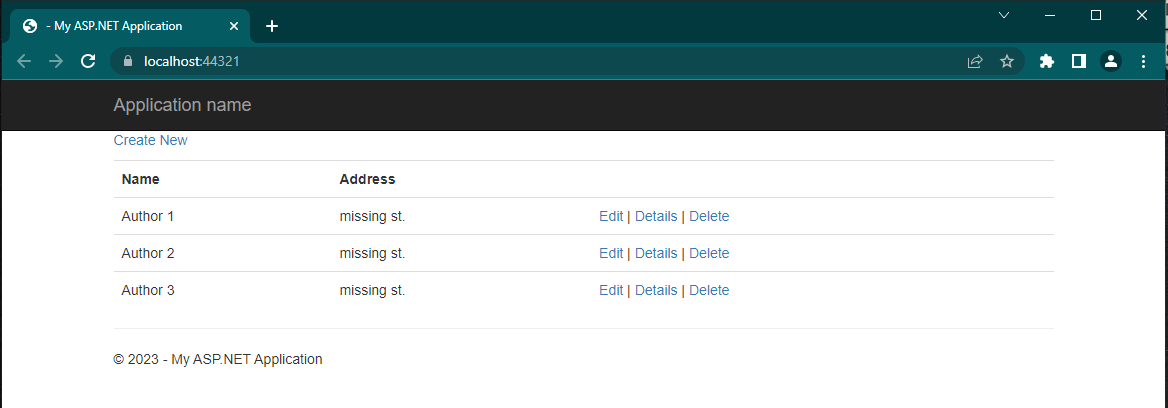Go back with the browser back arrow
The width and height of the screenshot is (1168, 408).
(x=24, y=61)
